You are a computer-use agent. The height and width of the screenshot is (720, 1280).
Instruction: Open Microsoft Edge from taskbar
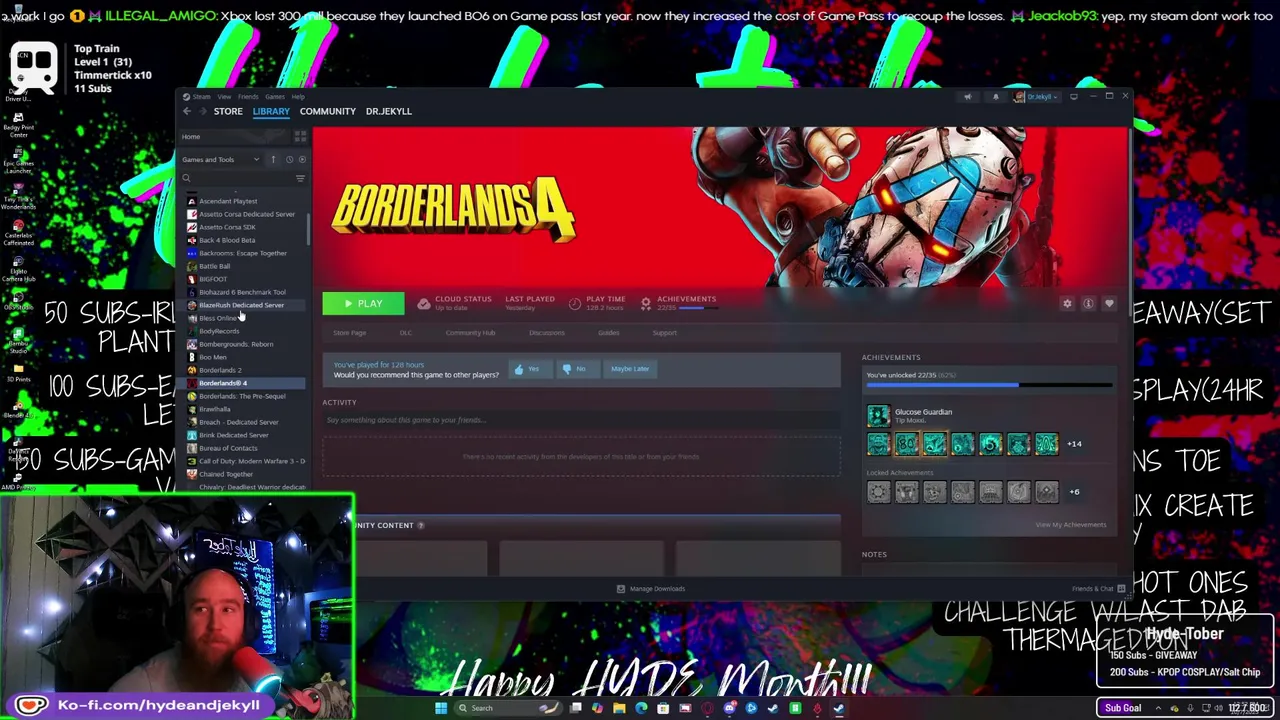click(641, 708)
